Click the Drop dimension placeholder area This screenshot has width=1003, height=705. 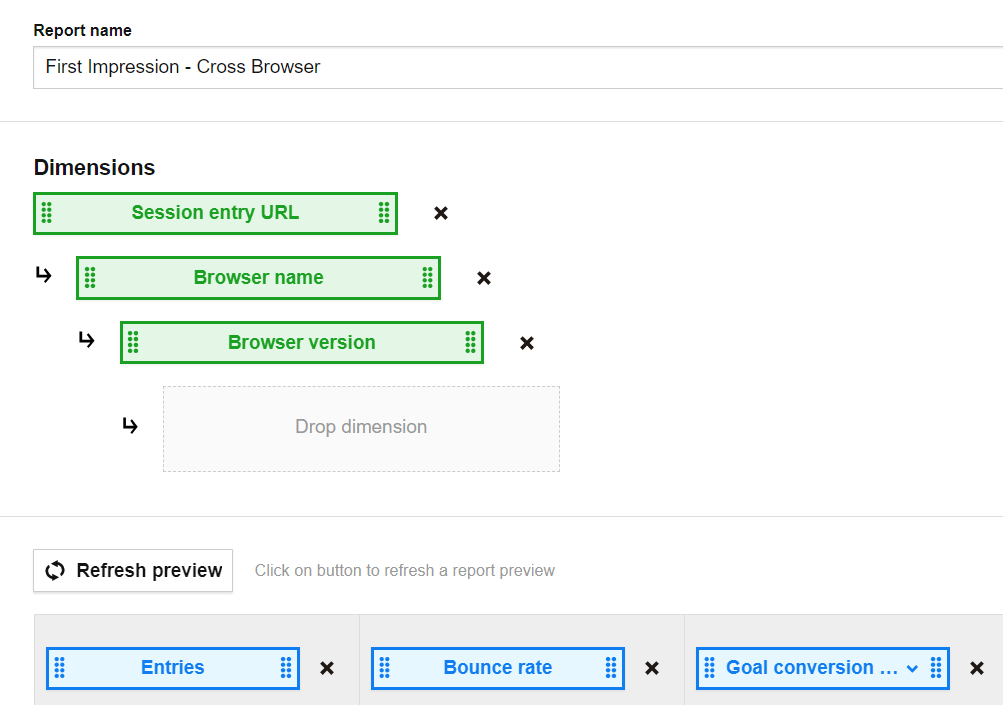361,428
